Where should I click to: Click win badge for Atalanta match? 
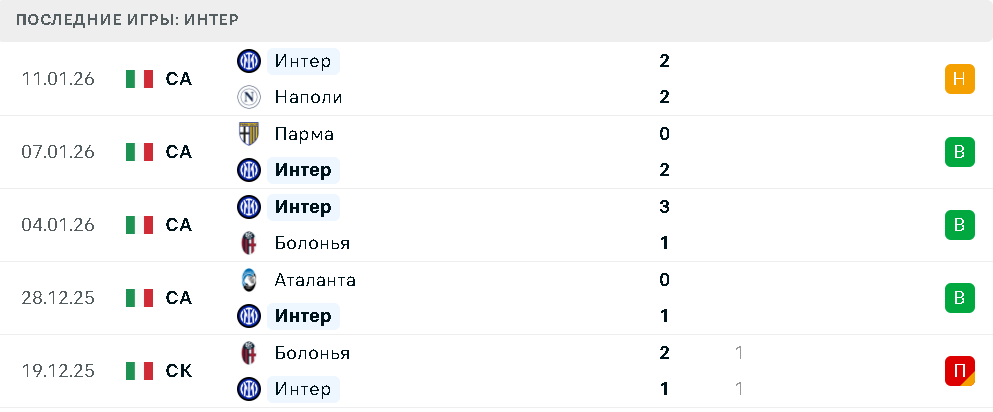(959, 298)
